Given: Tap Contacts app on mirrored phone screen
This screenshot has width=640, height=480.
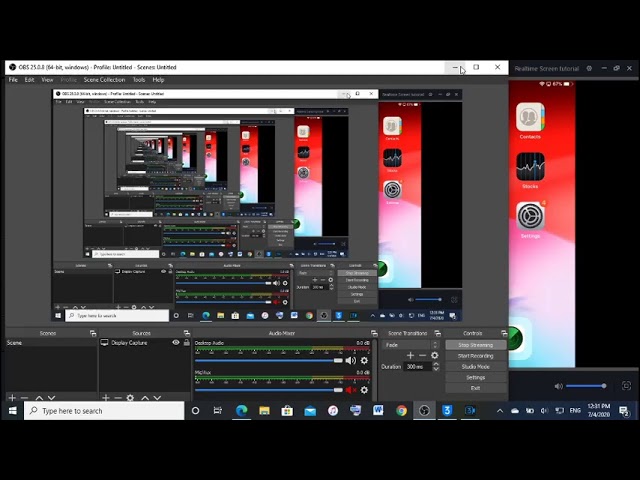Looking at the screenshot, I should pyautogui.click(x=530, y=121).
